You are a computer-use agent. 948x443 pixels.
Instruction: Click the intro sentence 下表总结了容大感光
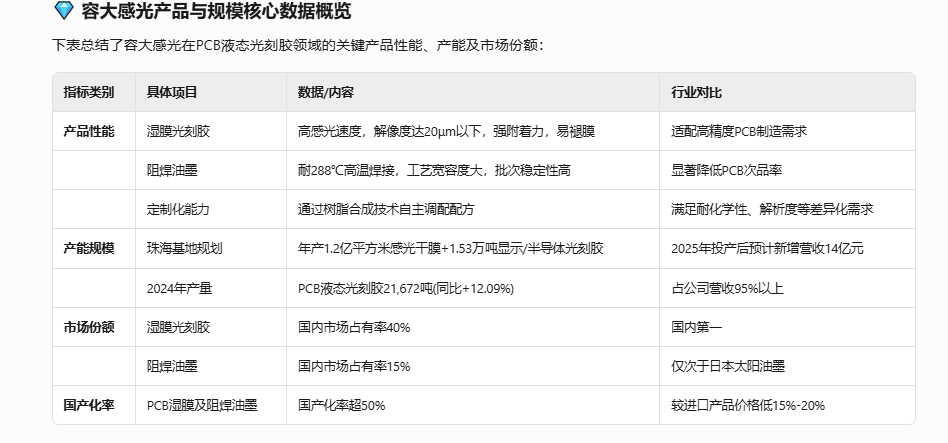(298, 45)
